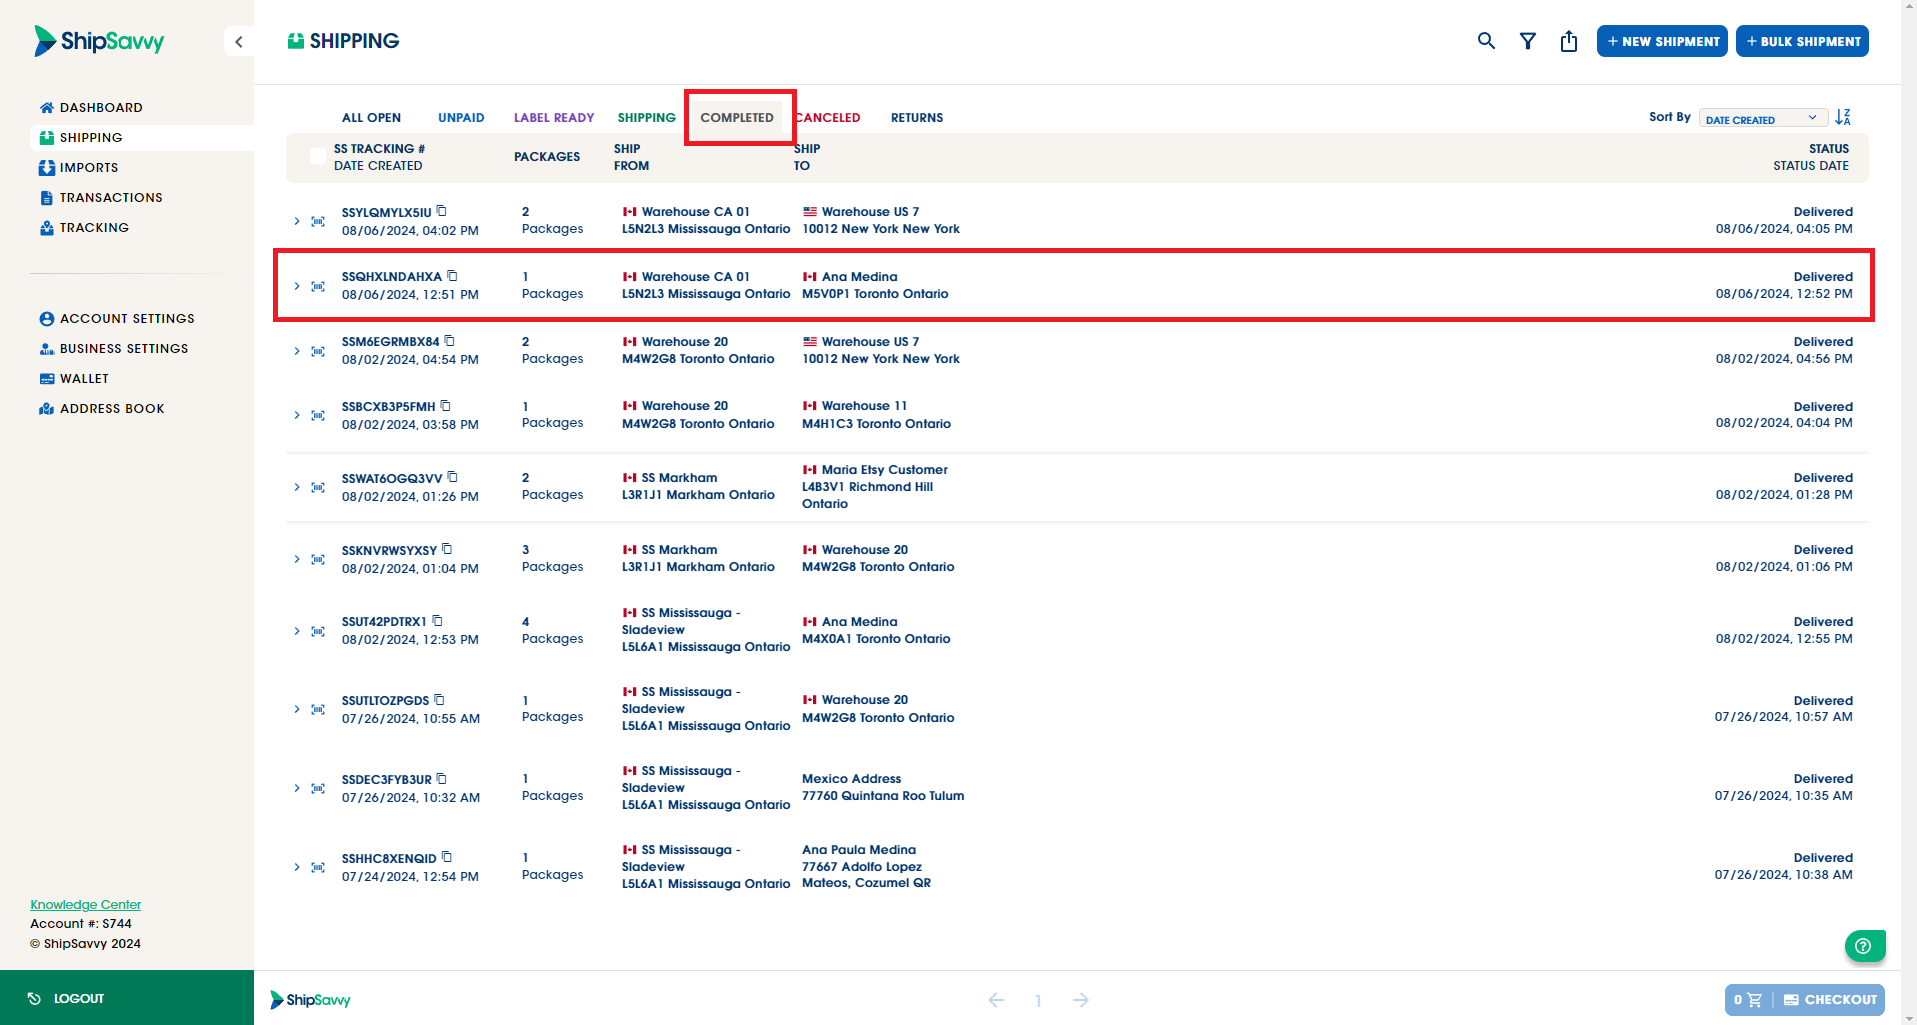This screenshot has width=1917, height=1025.
Task: Tick the select-all checkbox in table header
Action: (317, 156)
